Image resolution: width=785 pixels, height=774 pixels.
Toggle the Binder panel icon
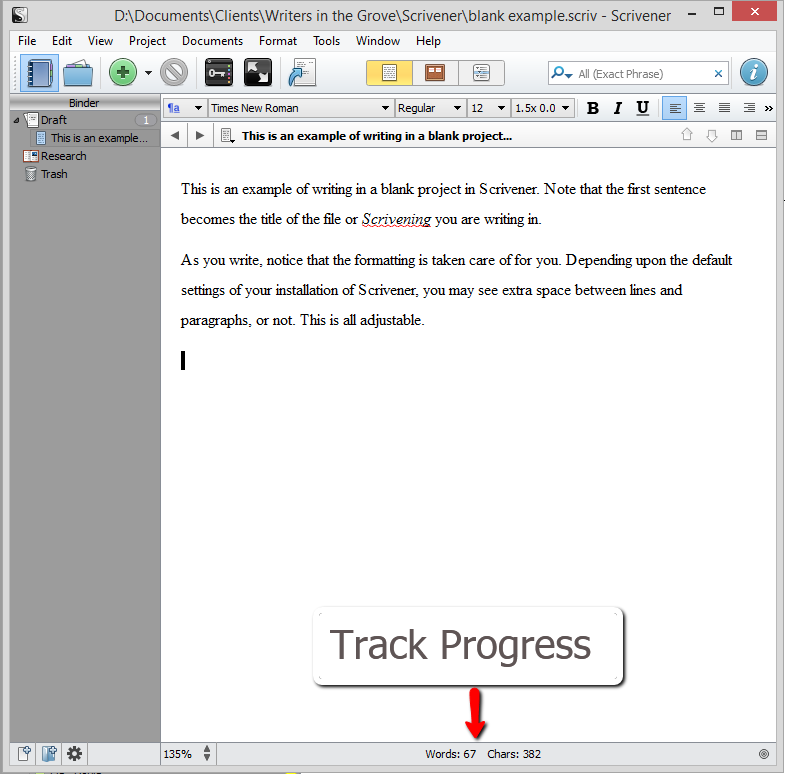point(41,73)
